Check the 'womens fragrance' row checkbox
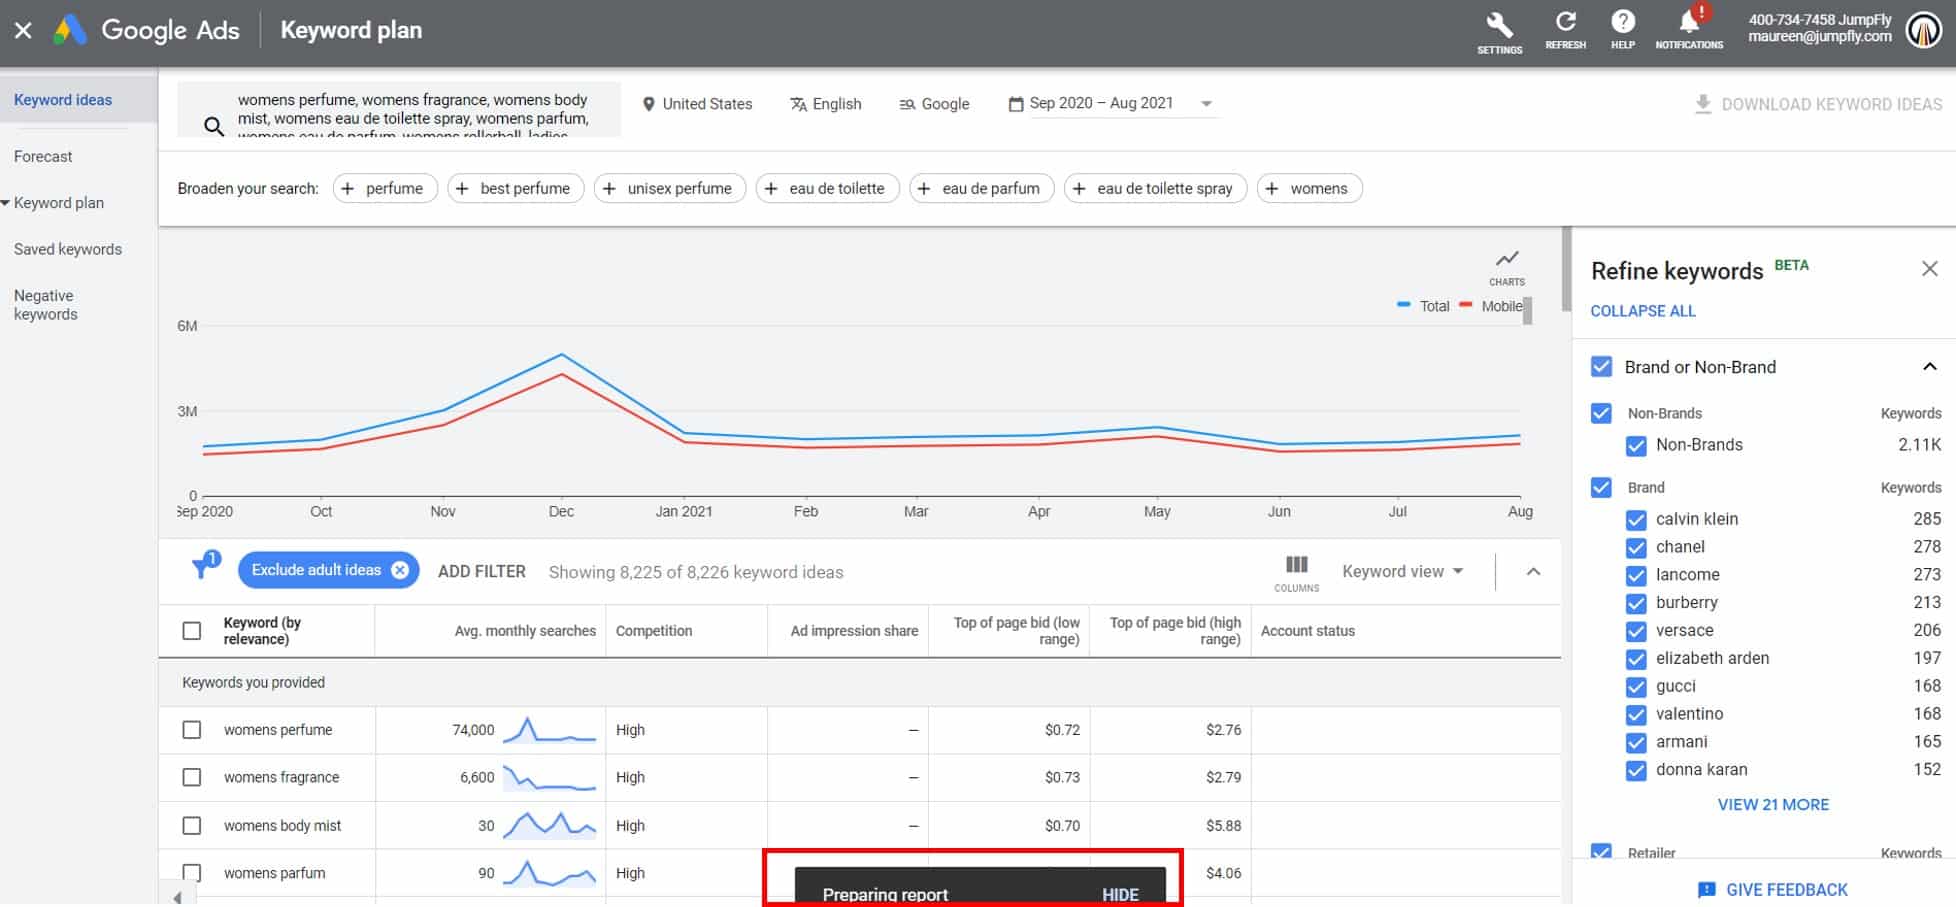Viewport: 1956px width, 907px height. pos(192,777)
